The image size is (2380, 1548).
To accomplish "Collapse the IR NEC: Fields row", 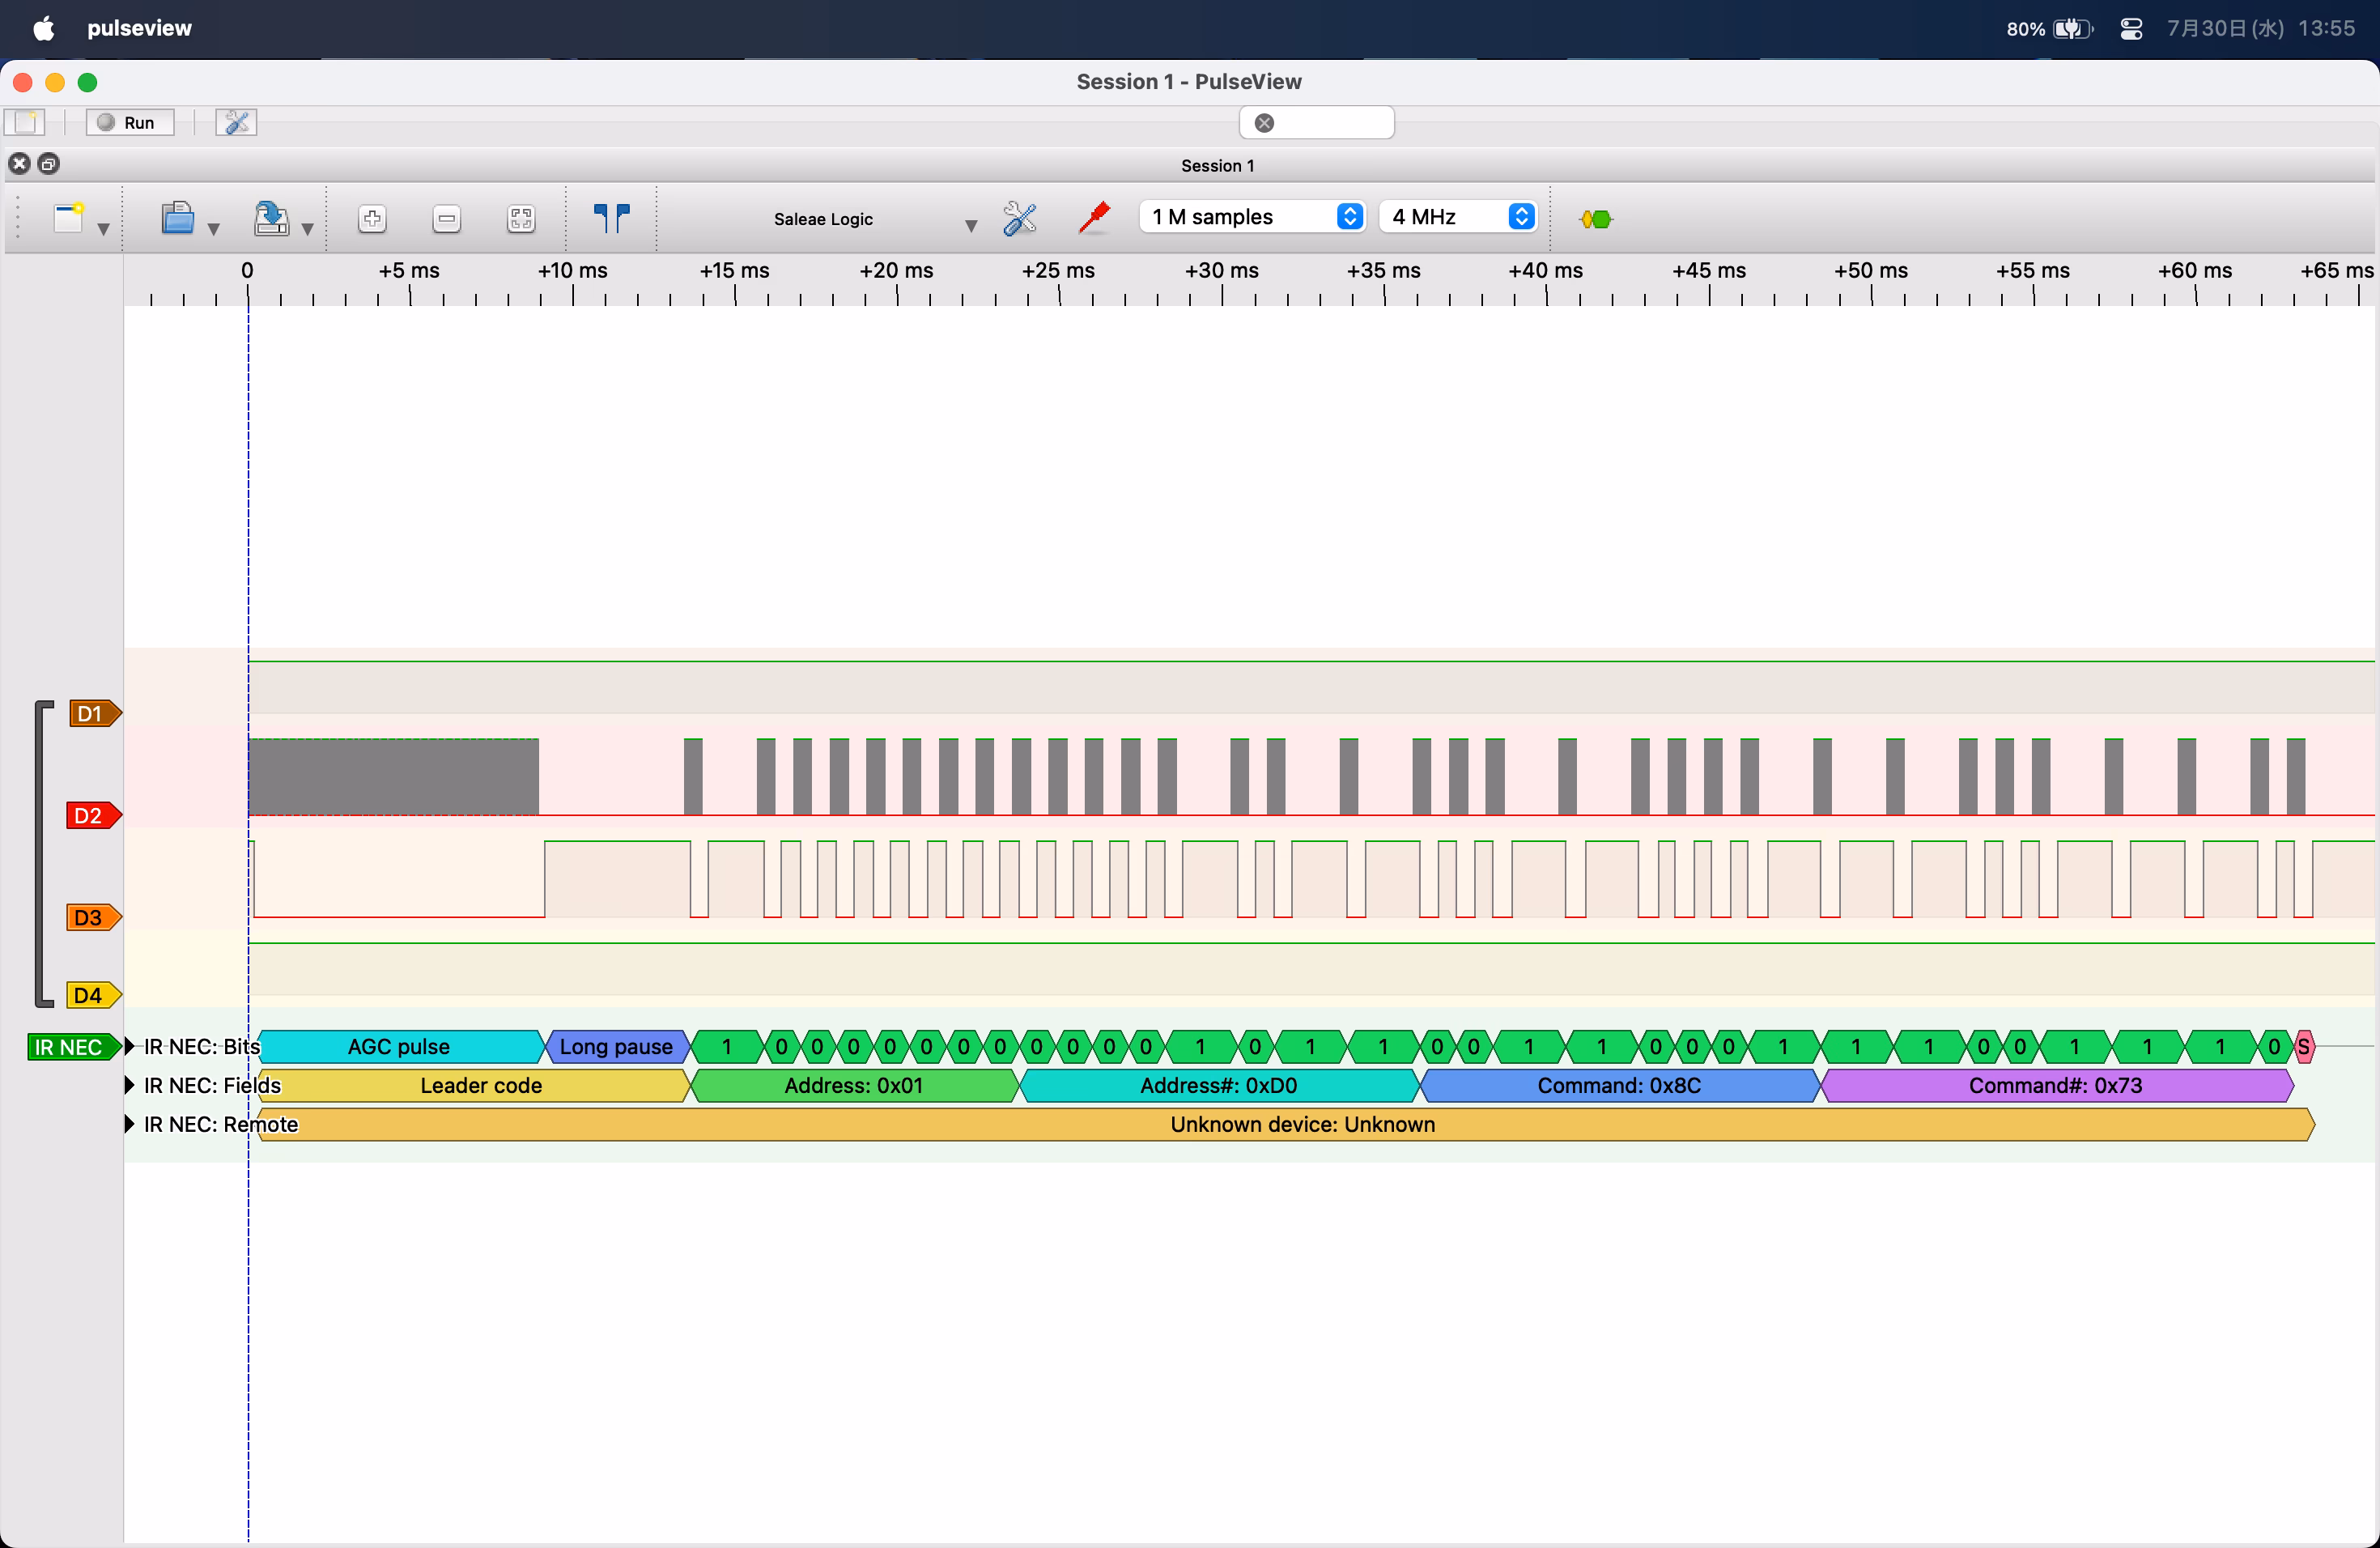I will 130,1085.
